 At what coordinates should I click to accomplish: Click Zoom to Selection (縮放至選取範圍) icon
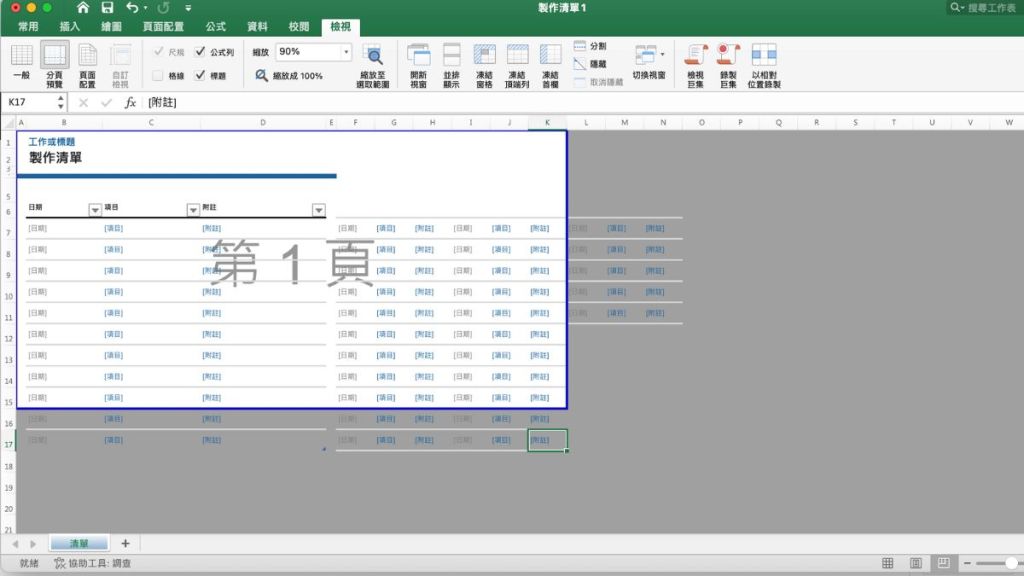(x=373, y=56)
